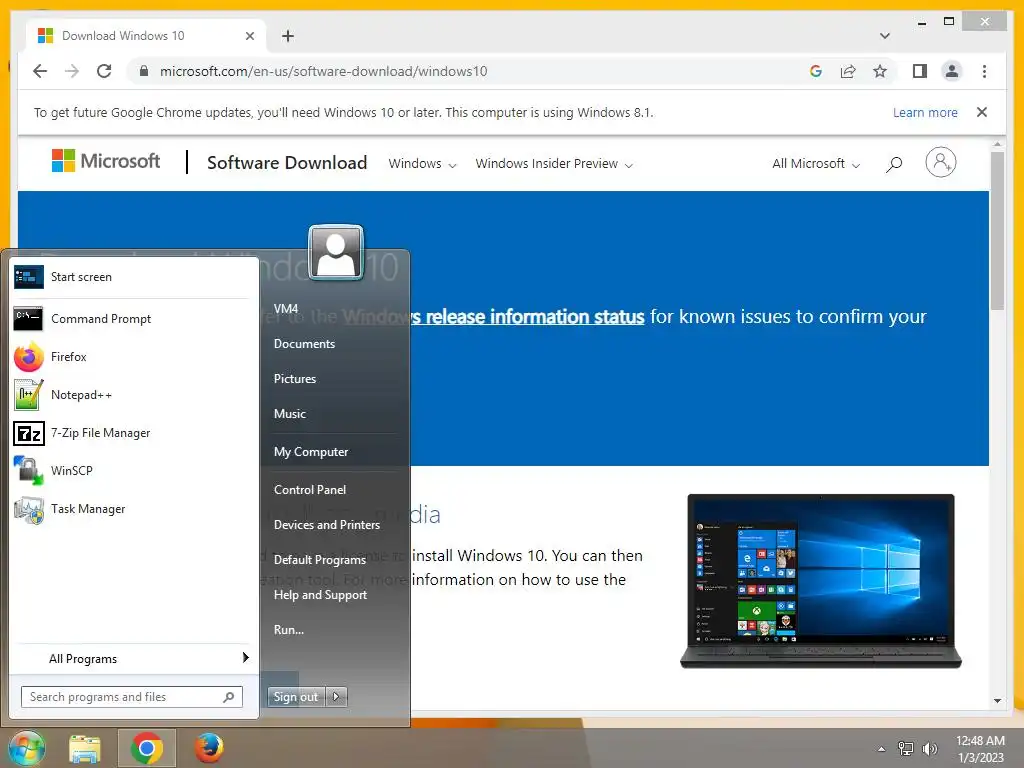Image resolution: width=1024 pixels, height=768 pixels.
Task: Close the Download Windows 10 tab
Action: click(x=249, y=36)
